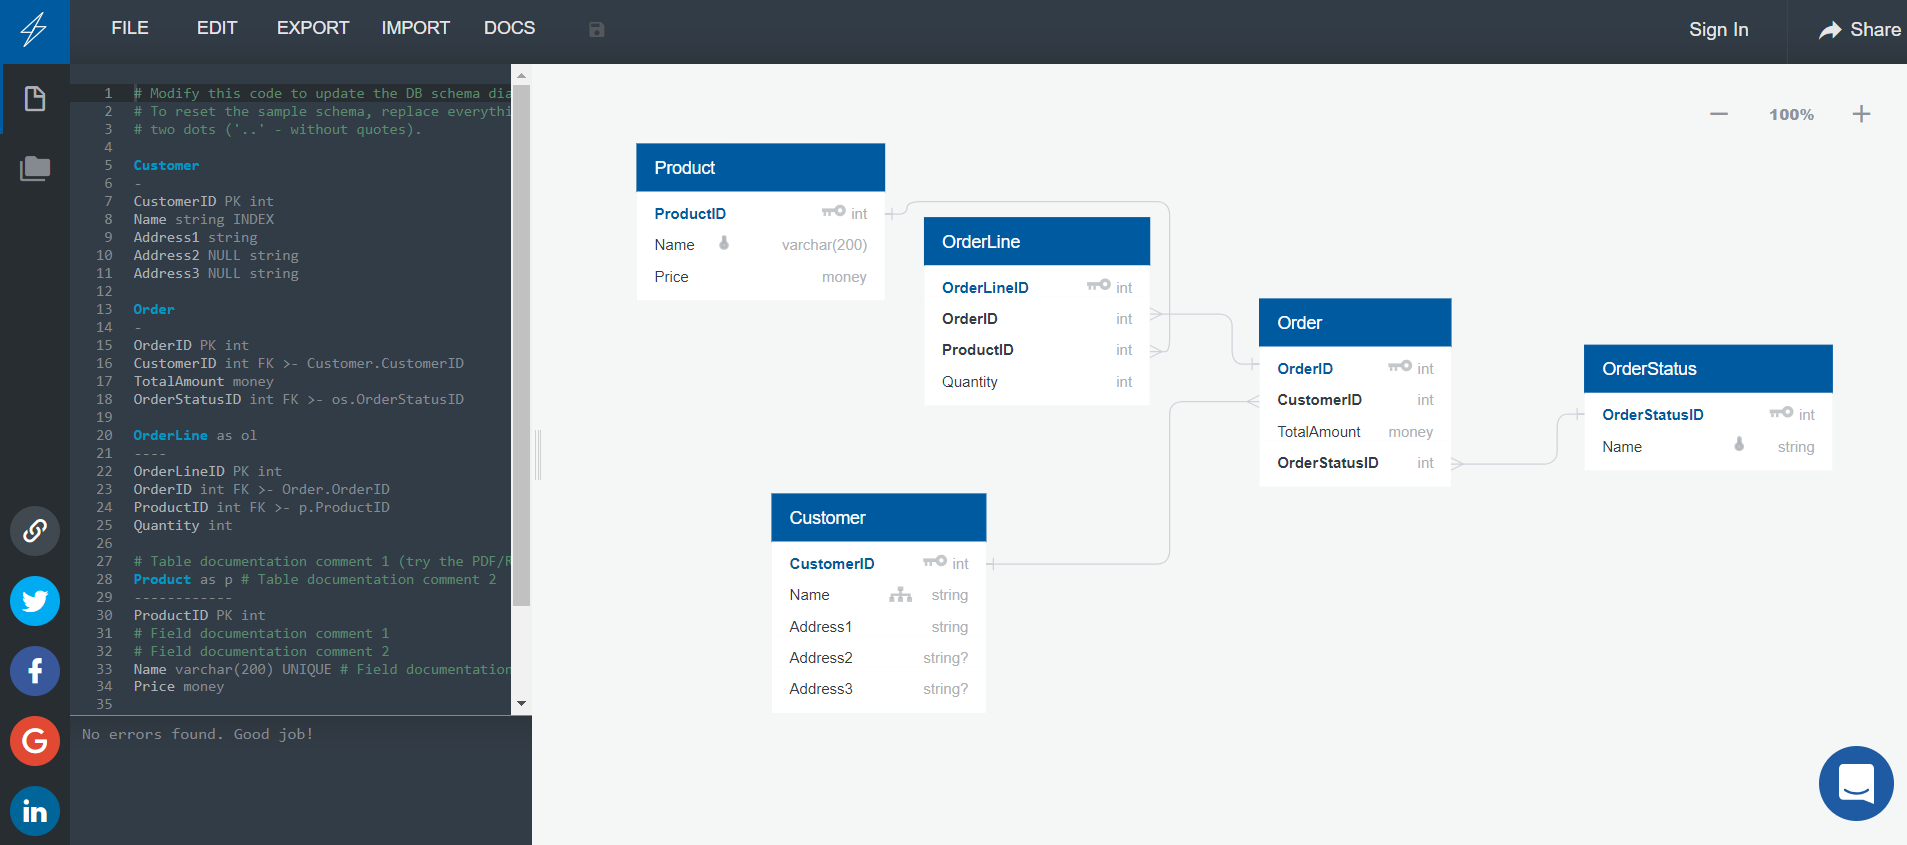Share via the Google icon
Image resolution: width=1907 pixels, height=845 pixels.
click(35, 741)
